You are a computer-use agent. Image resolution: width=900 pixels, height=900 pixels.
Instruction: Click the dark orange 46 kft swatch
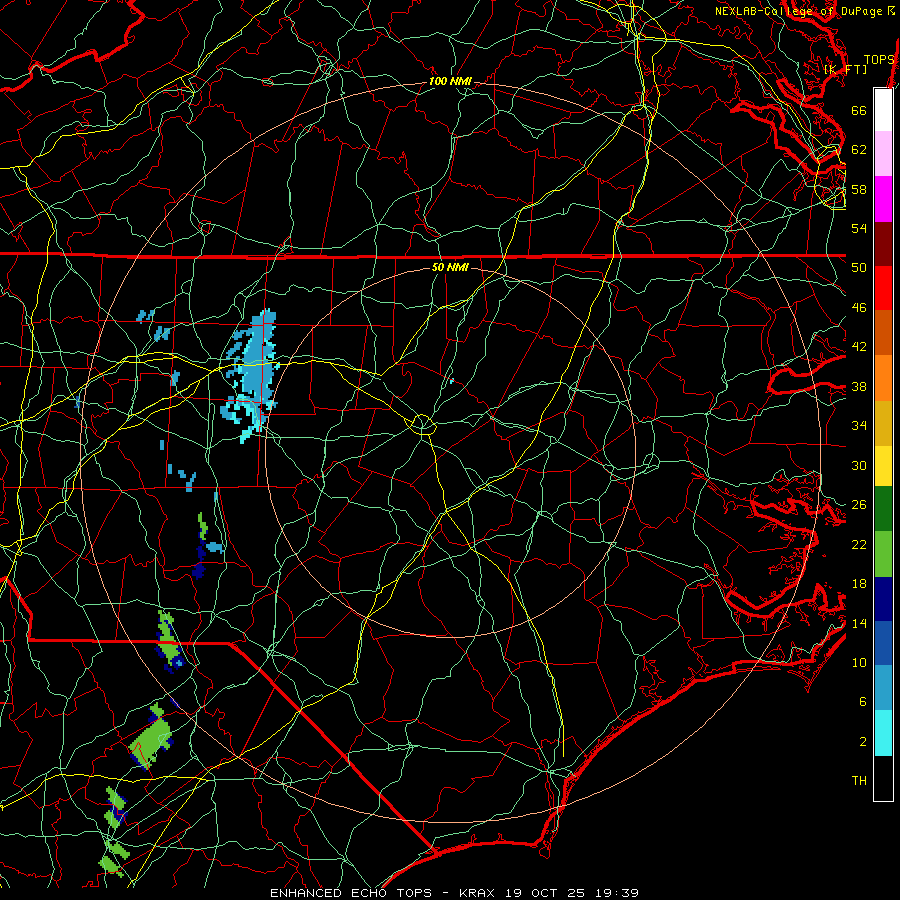[x=883, y=332]
